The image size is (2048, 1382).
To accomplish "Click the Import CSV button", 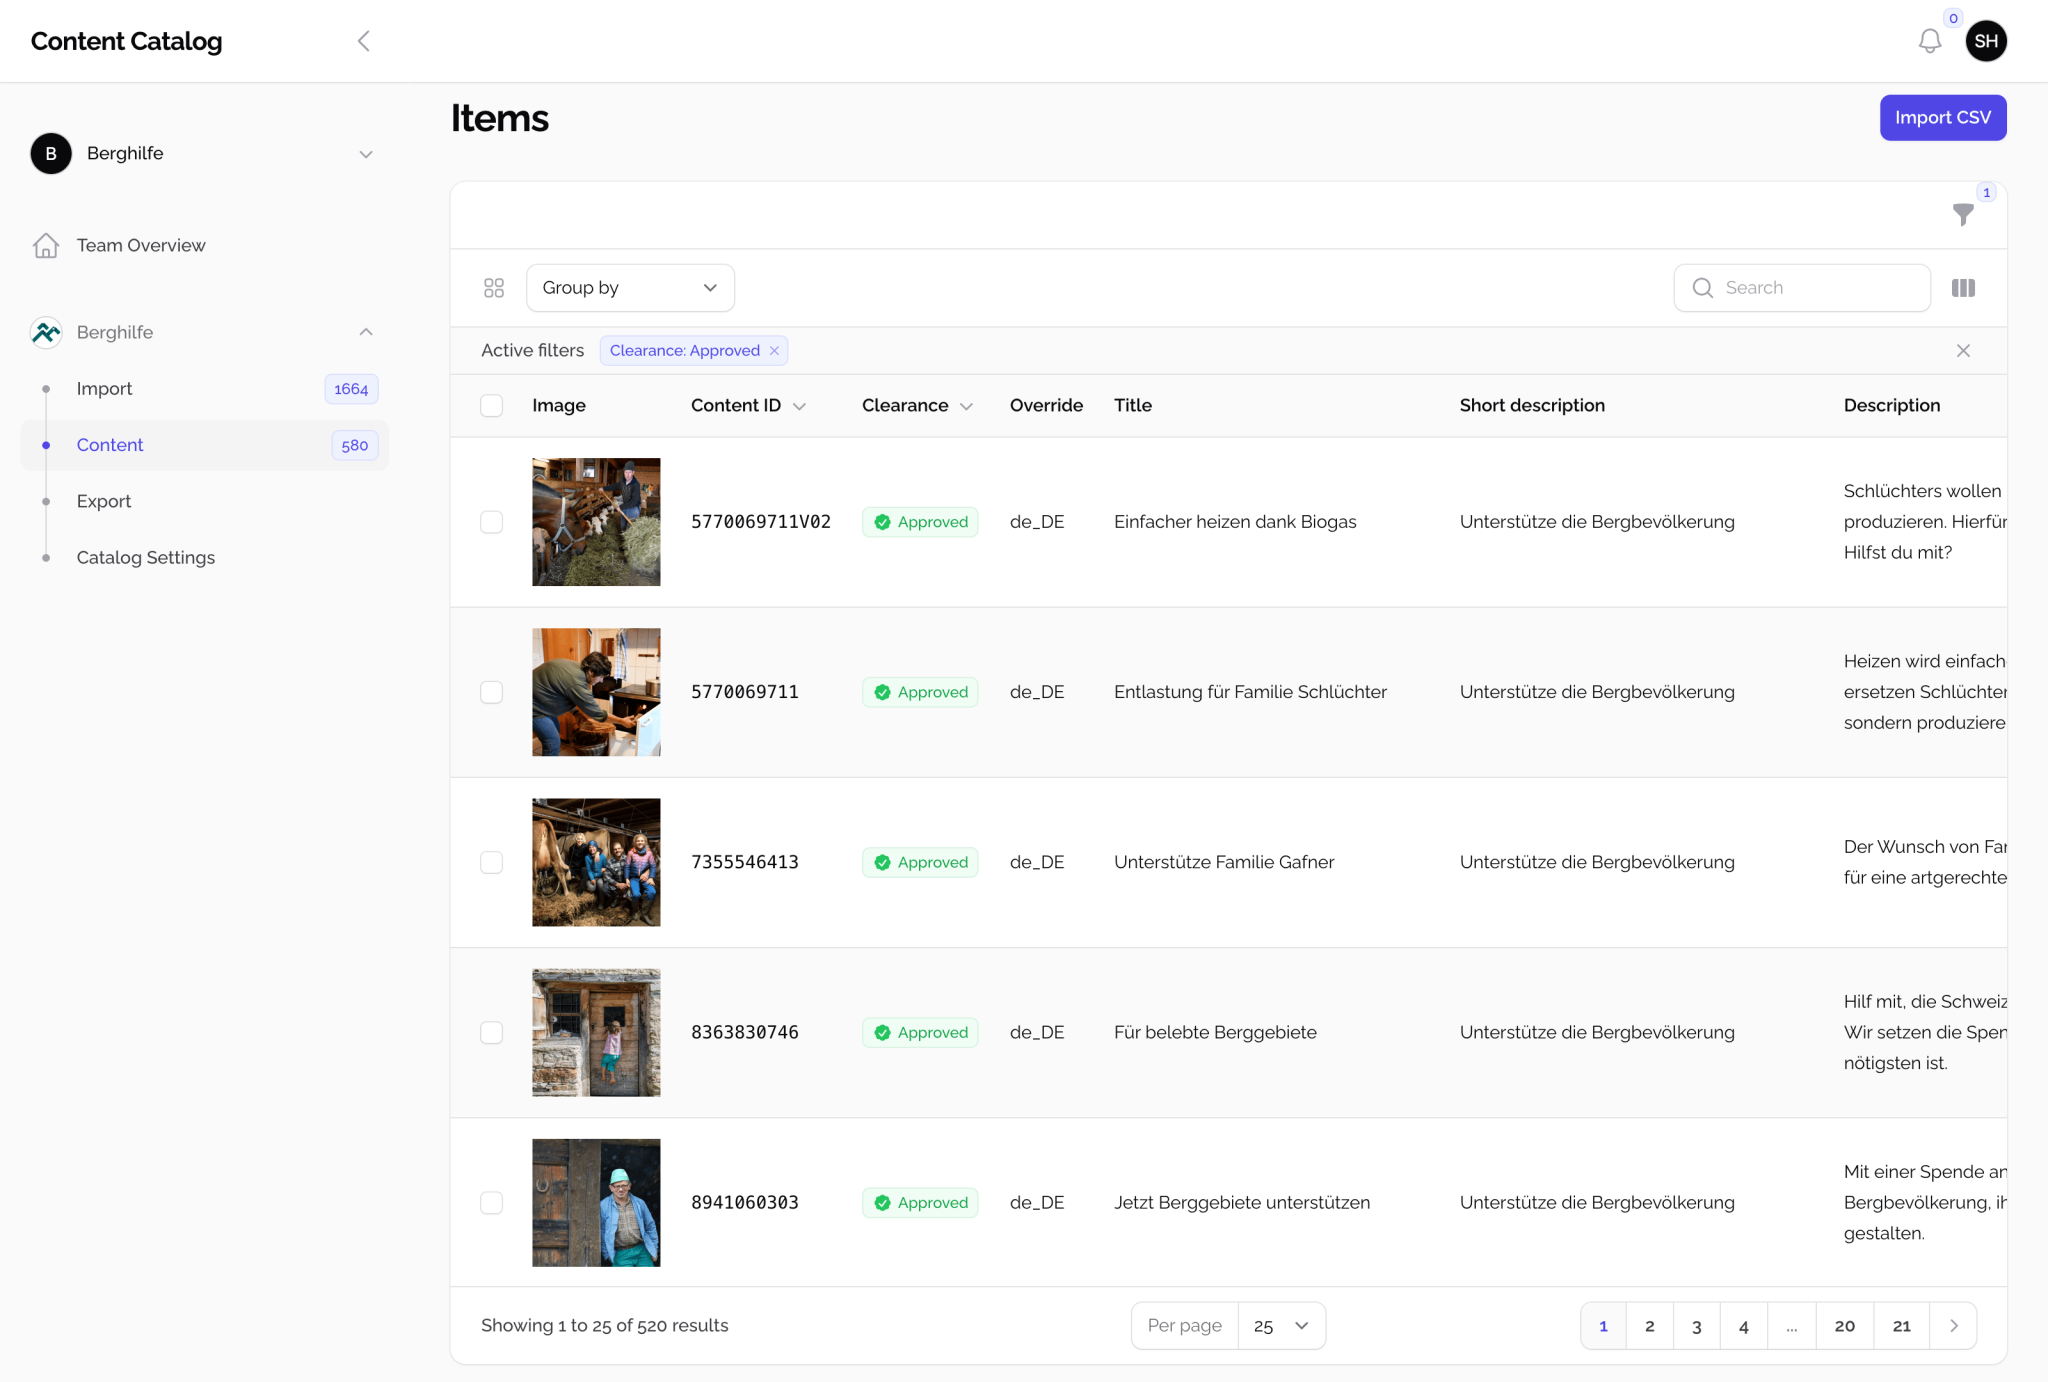I will [x=1942, y=117].
